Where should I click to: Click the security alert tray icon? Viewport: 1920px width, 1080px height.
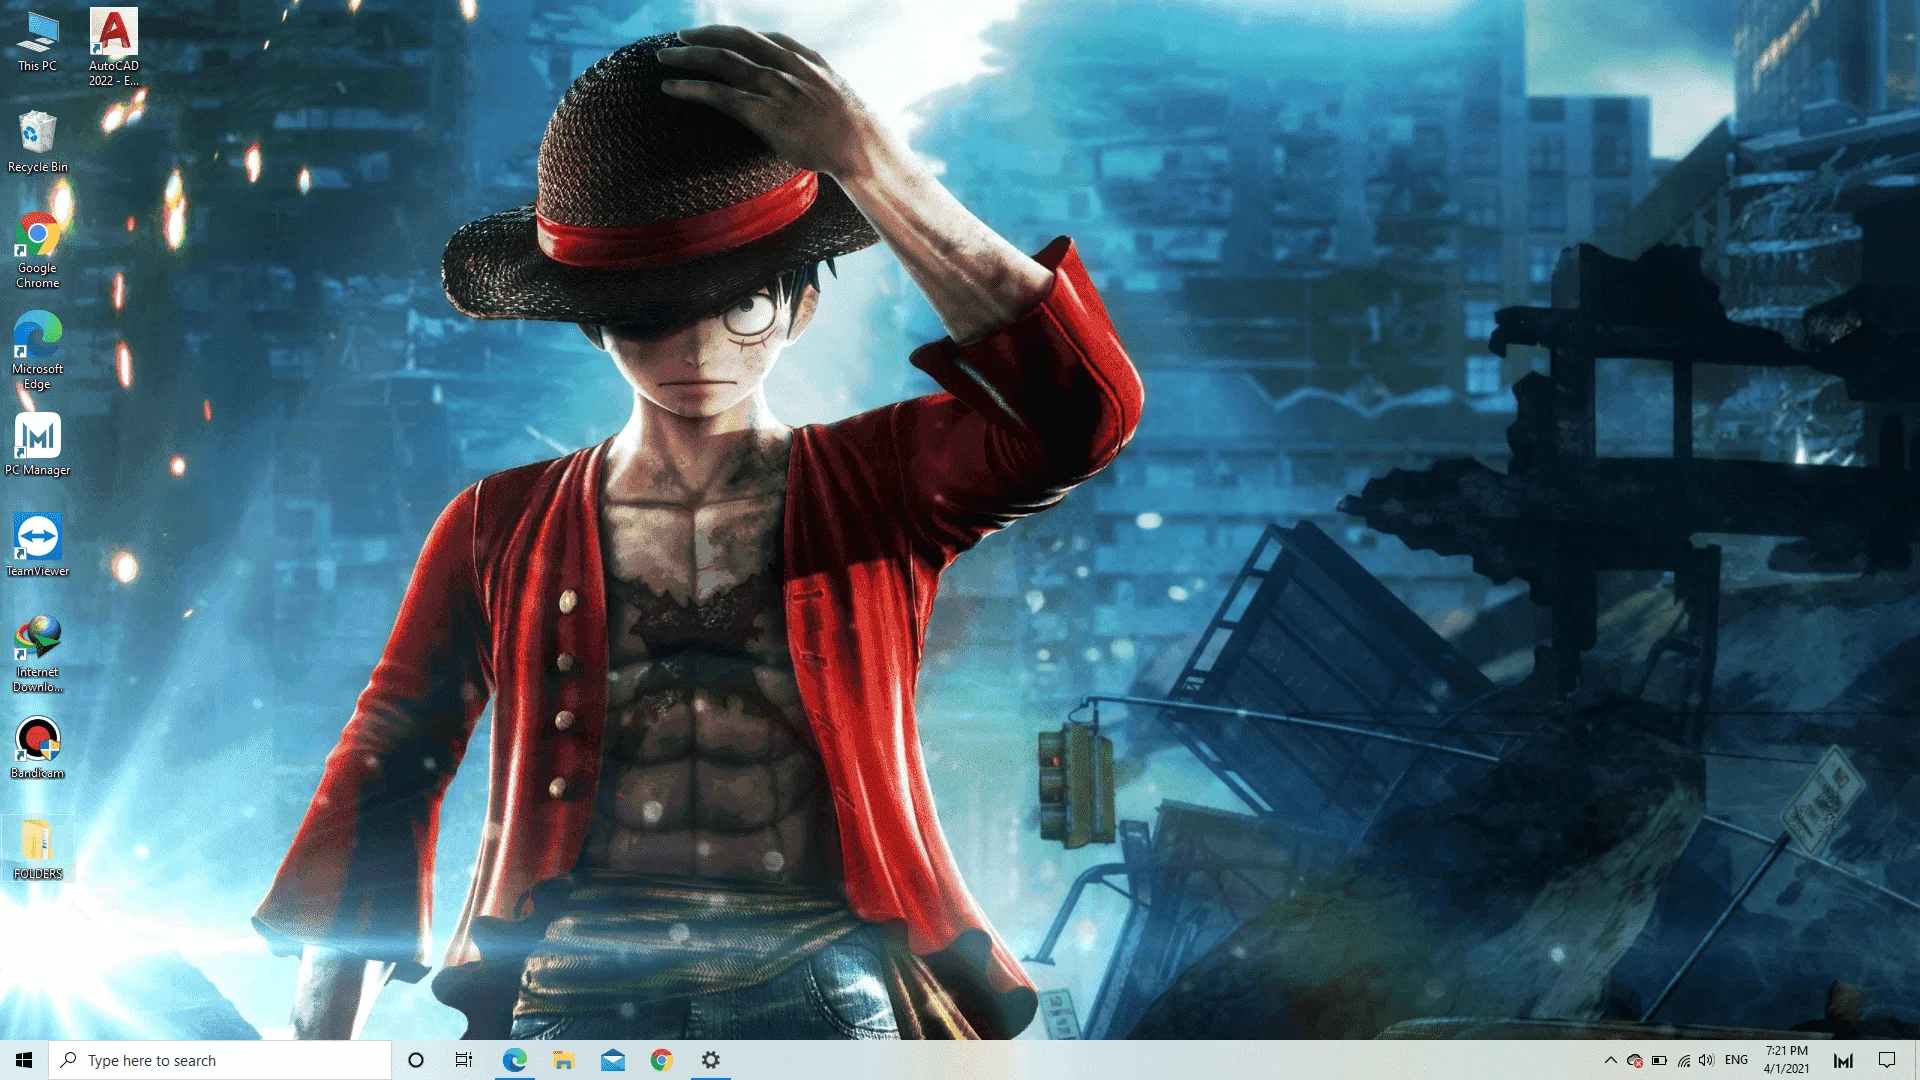point(1635,1060)
